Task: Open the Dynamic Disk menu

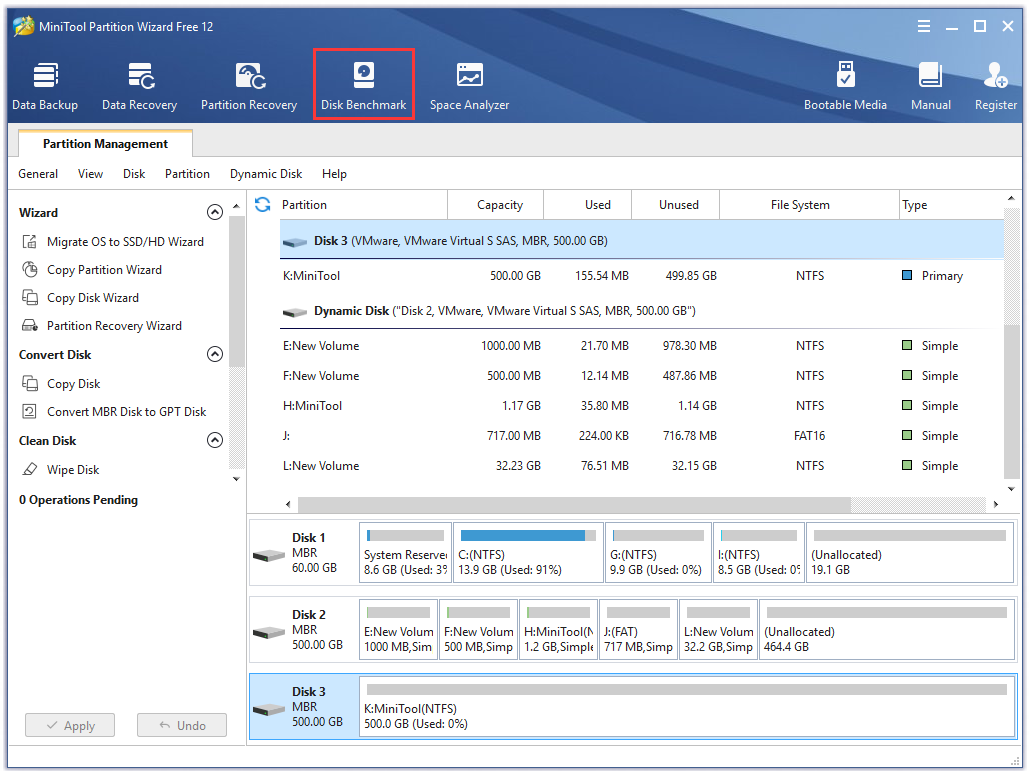Action: point(265,173)
